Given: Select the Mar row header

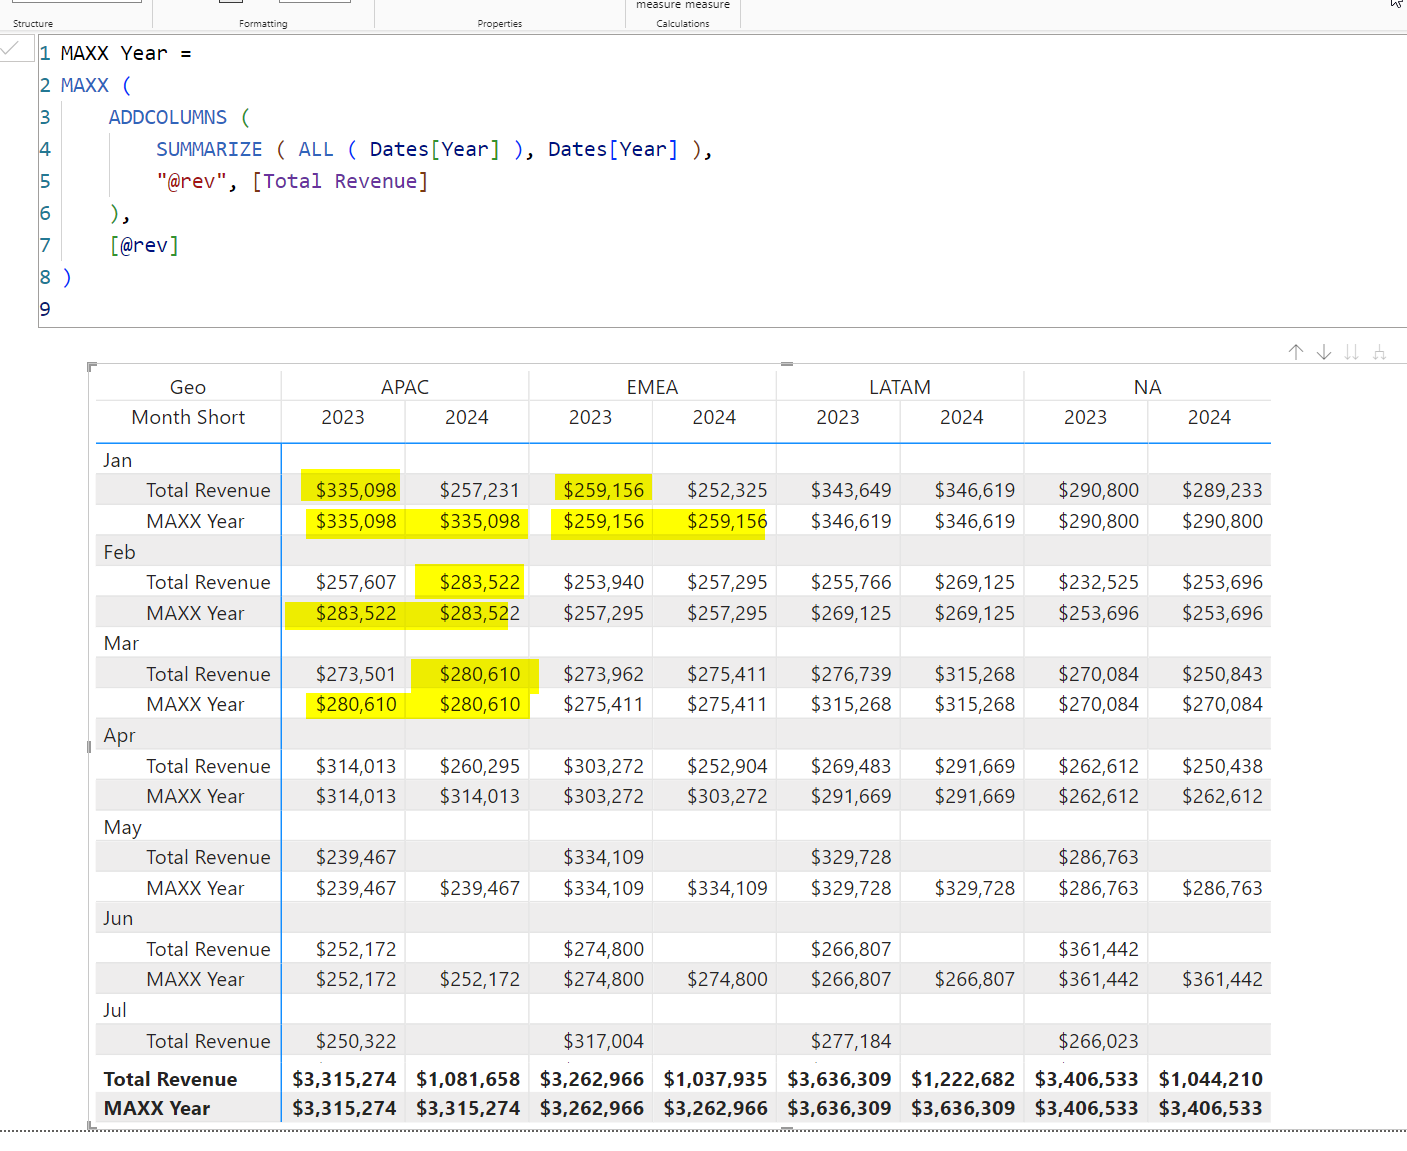Looking at the screenshot, I should 121,643.
